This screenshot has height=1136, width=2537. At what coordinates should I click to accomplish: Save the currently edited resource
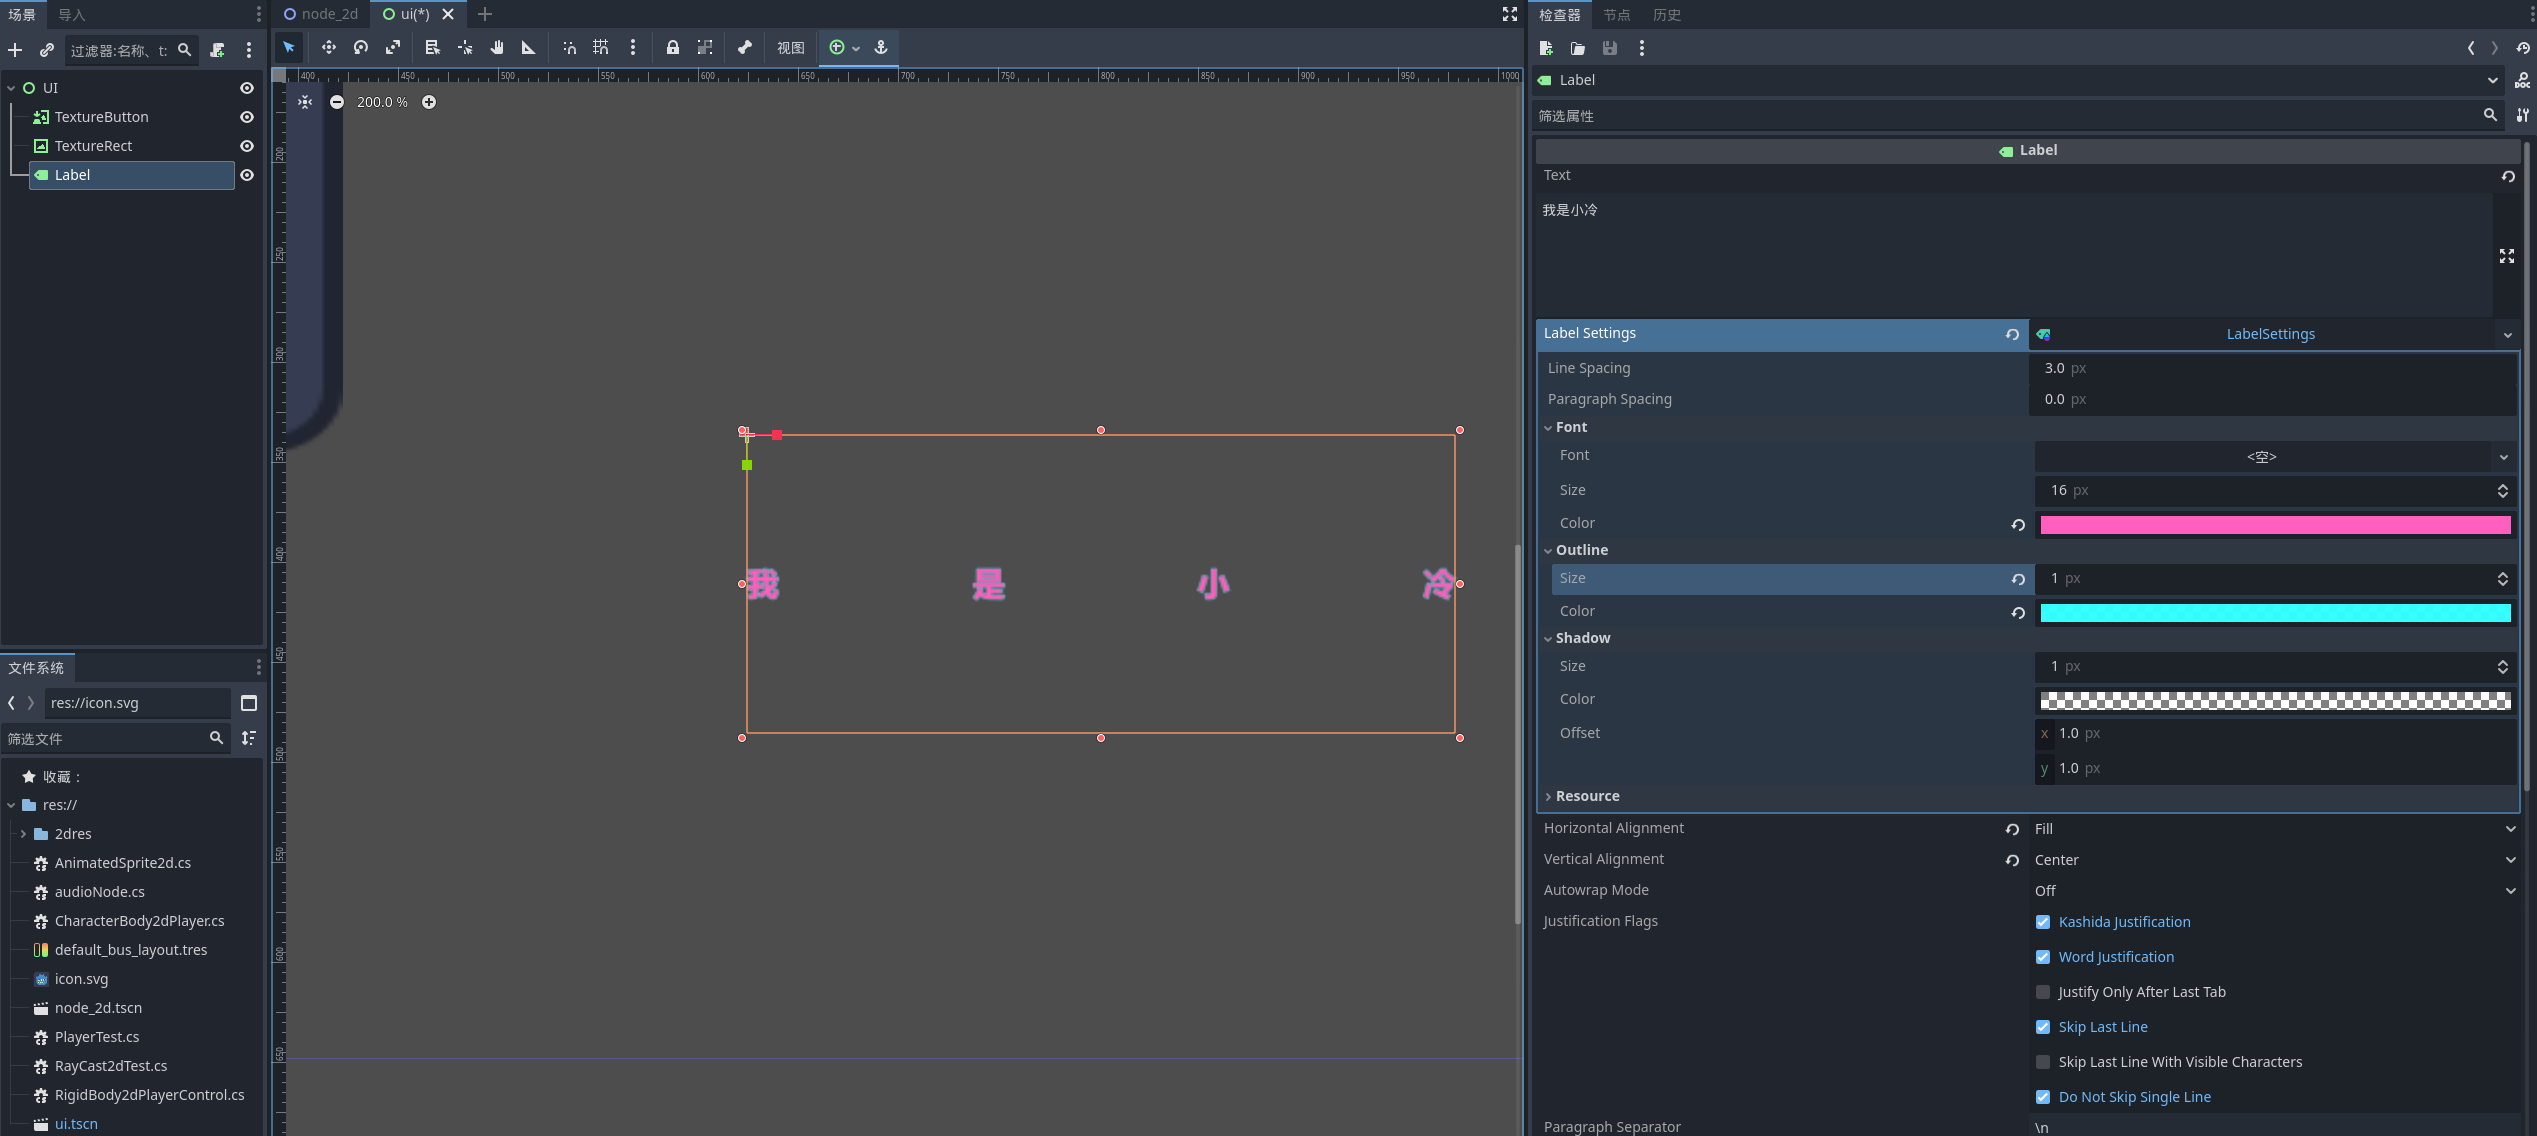coord(1610,48)
